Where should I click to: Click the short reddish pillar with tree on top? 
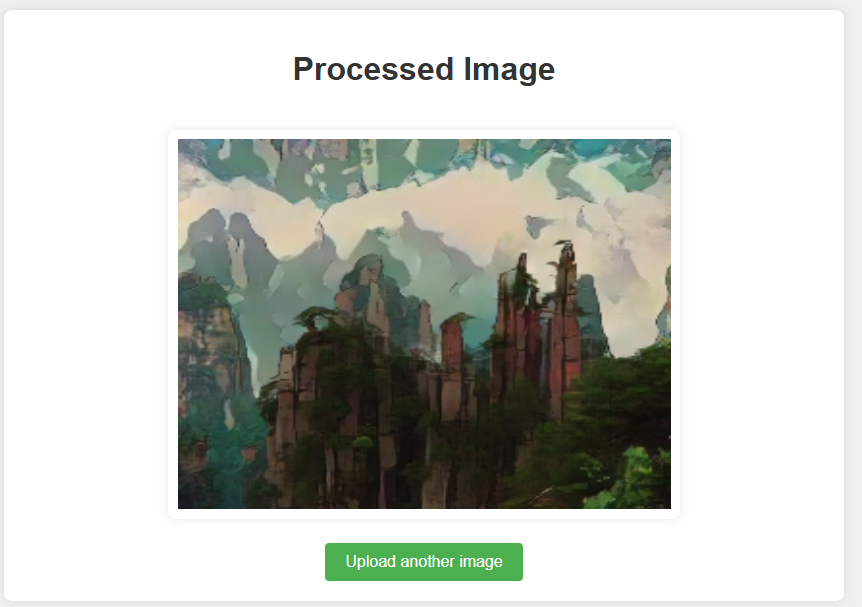pyautogui.click(x=452, y=352)
